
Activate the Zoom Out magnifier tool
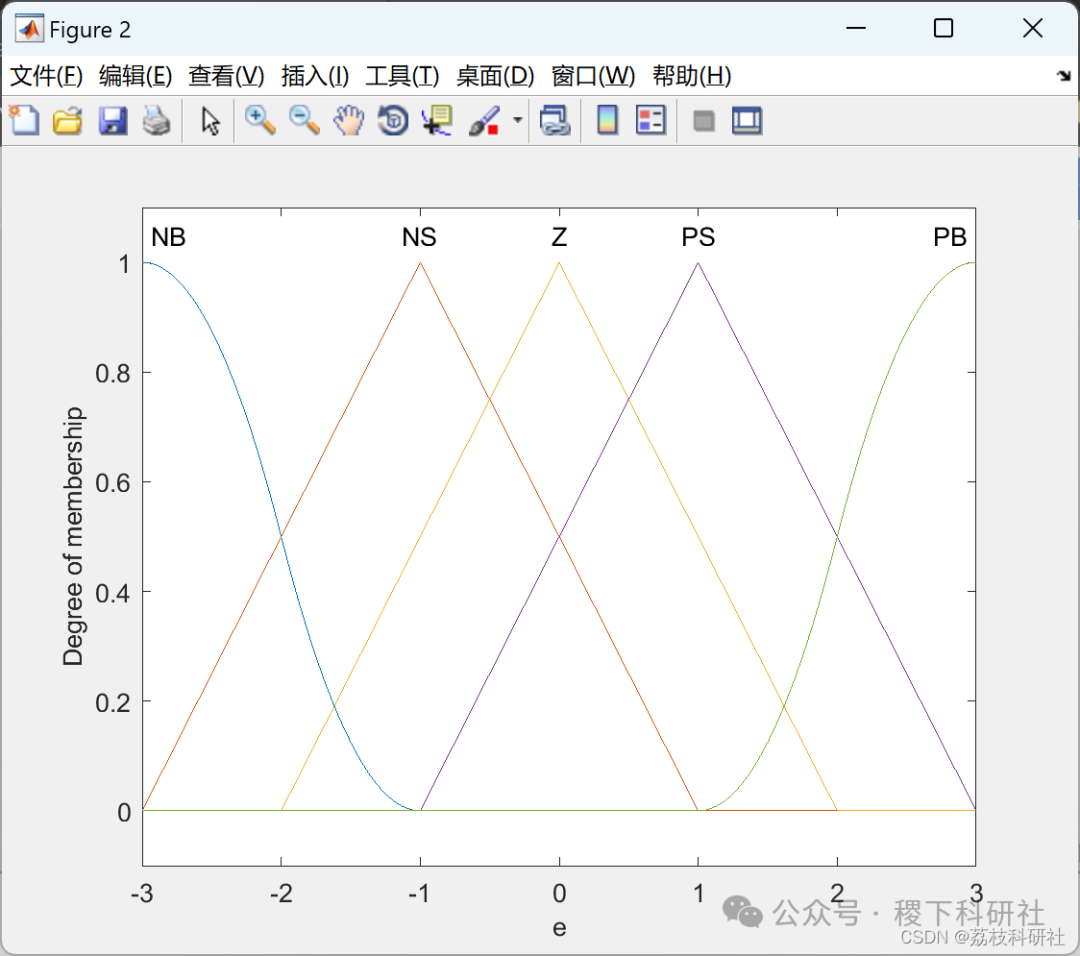point(304,121)
